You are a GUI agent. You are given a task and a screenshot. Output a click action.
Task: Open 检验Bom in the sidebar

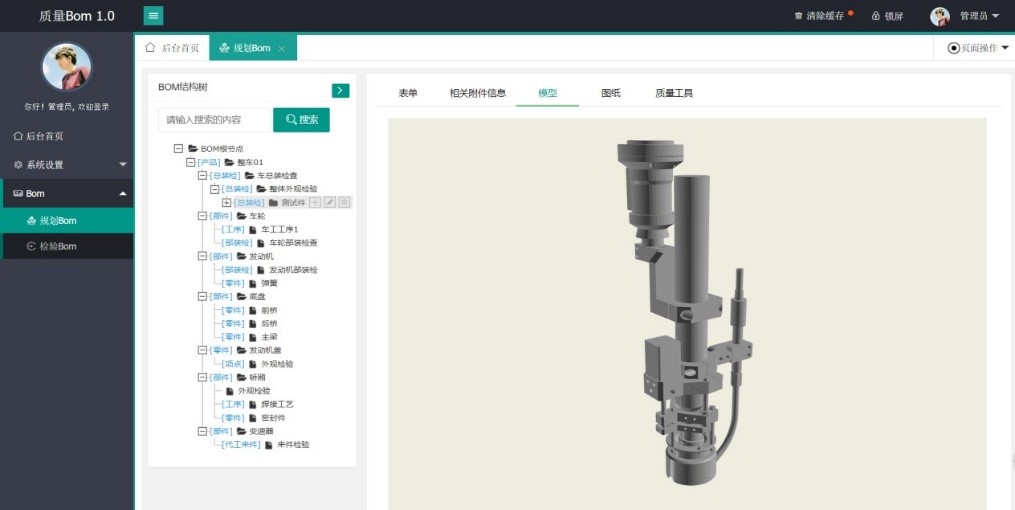pyautogui.click(x=67, y=247)
